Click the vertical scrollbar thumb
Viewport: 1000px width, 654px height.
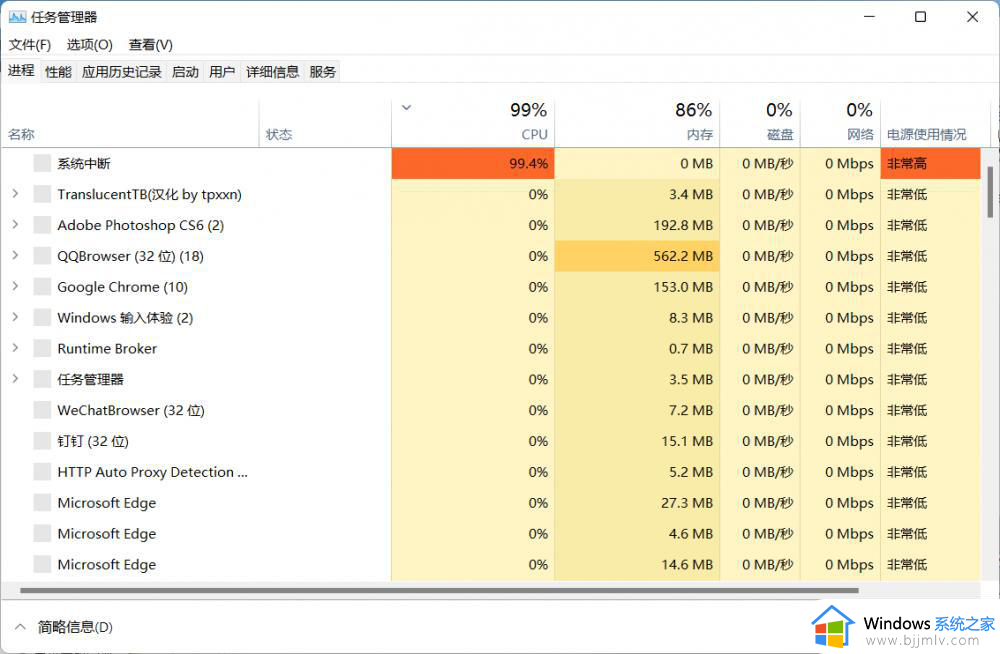tap(990, 192)
